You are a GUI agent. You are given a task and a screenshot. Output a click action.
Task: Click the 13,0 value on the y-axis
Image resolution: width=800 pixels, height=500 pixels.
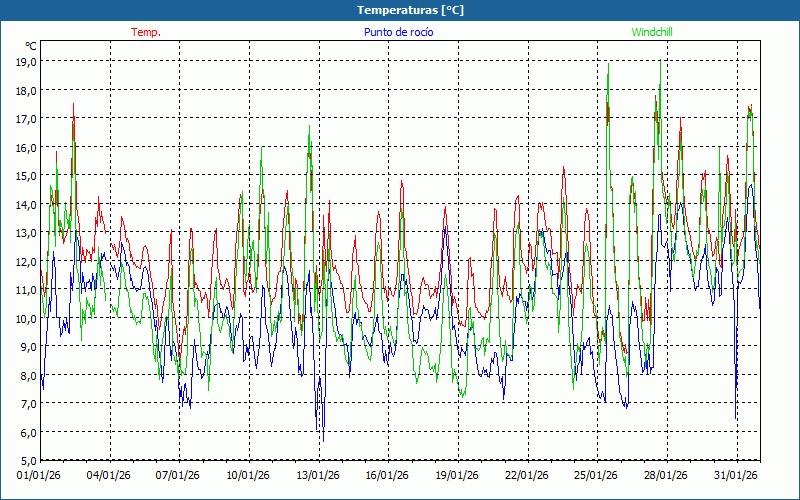coord(26,233)
